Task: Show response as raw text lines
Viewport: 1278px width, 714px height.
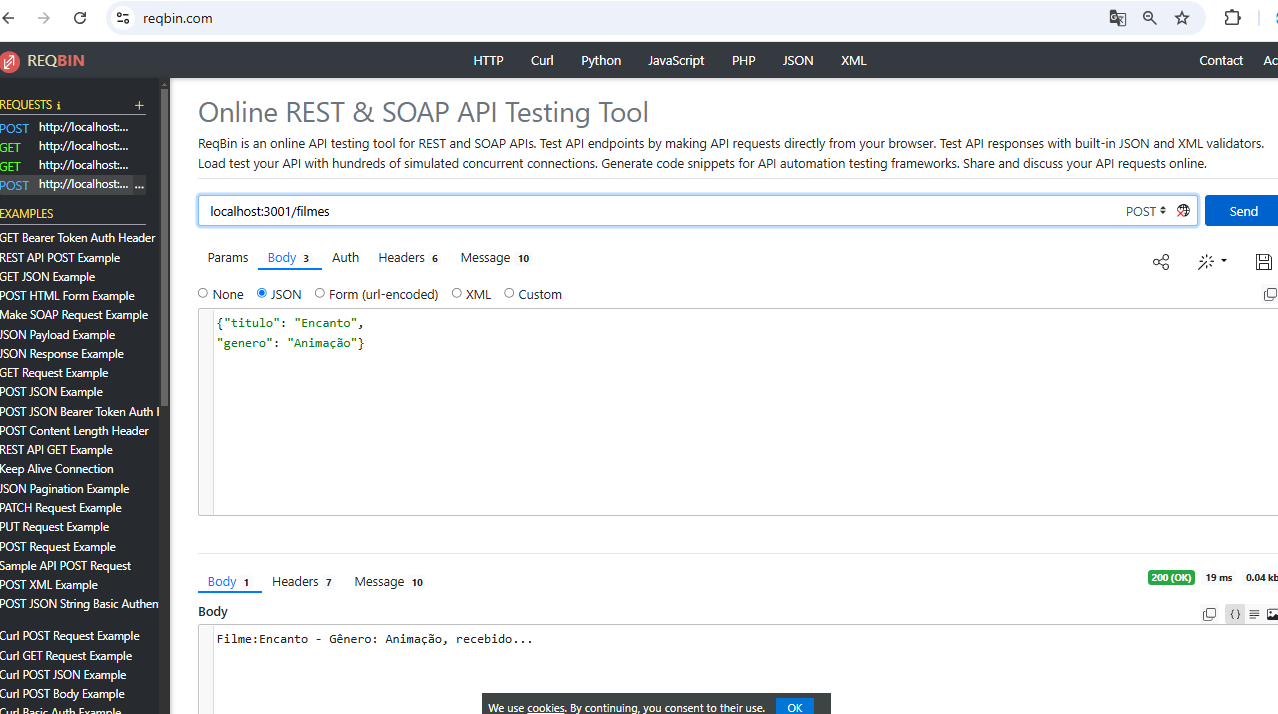Action: [x=1254, y=614]
